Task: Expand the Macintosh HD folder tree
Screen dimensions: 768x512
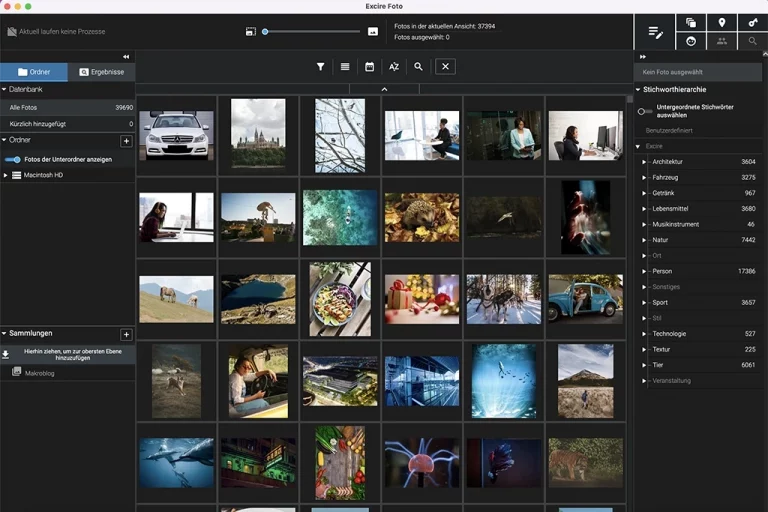Action: (x=6, y=175)
